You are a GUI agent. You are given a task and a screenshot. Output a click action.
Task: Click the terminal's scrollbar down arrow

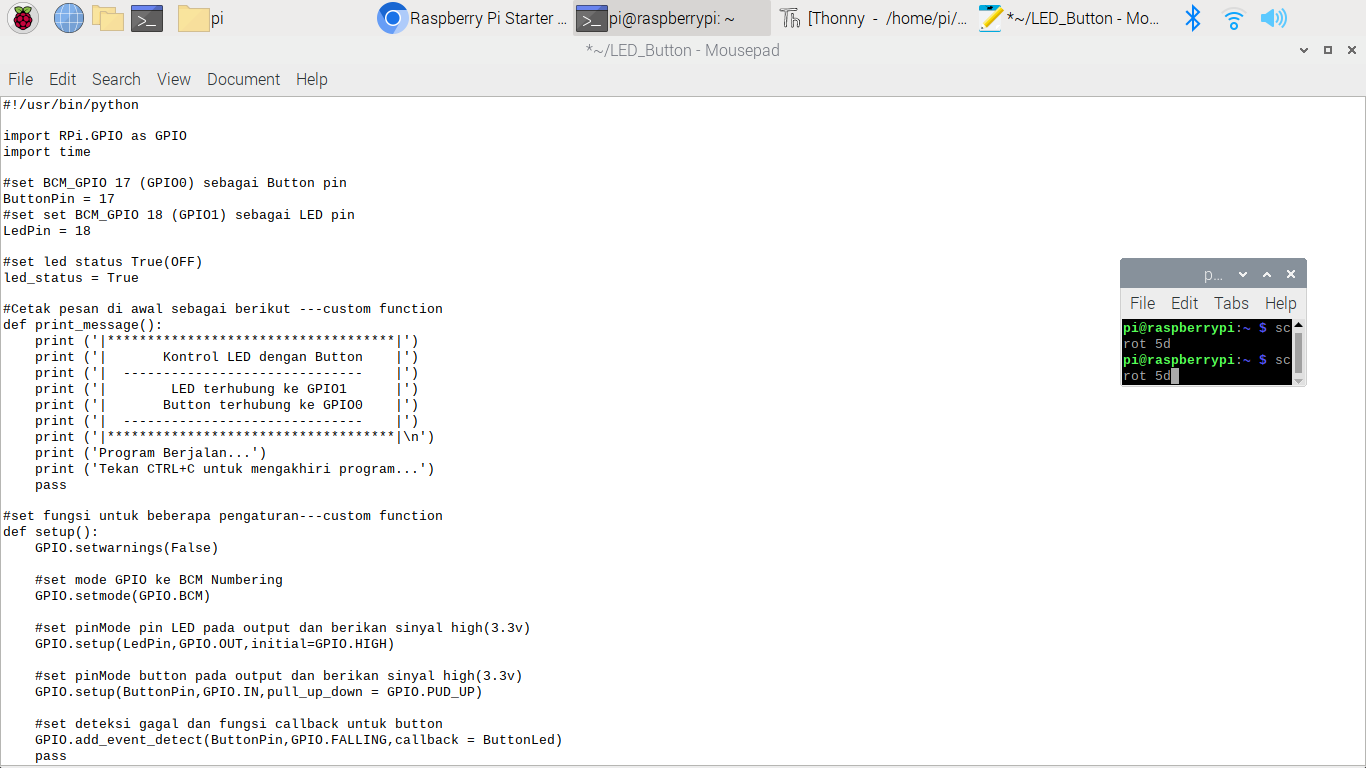(1299, 380)
